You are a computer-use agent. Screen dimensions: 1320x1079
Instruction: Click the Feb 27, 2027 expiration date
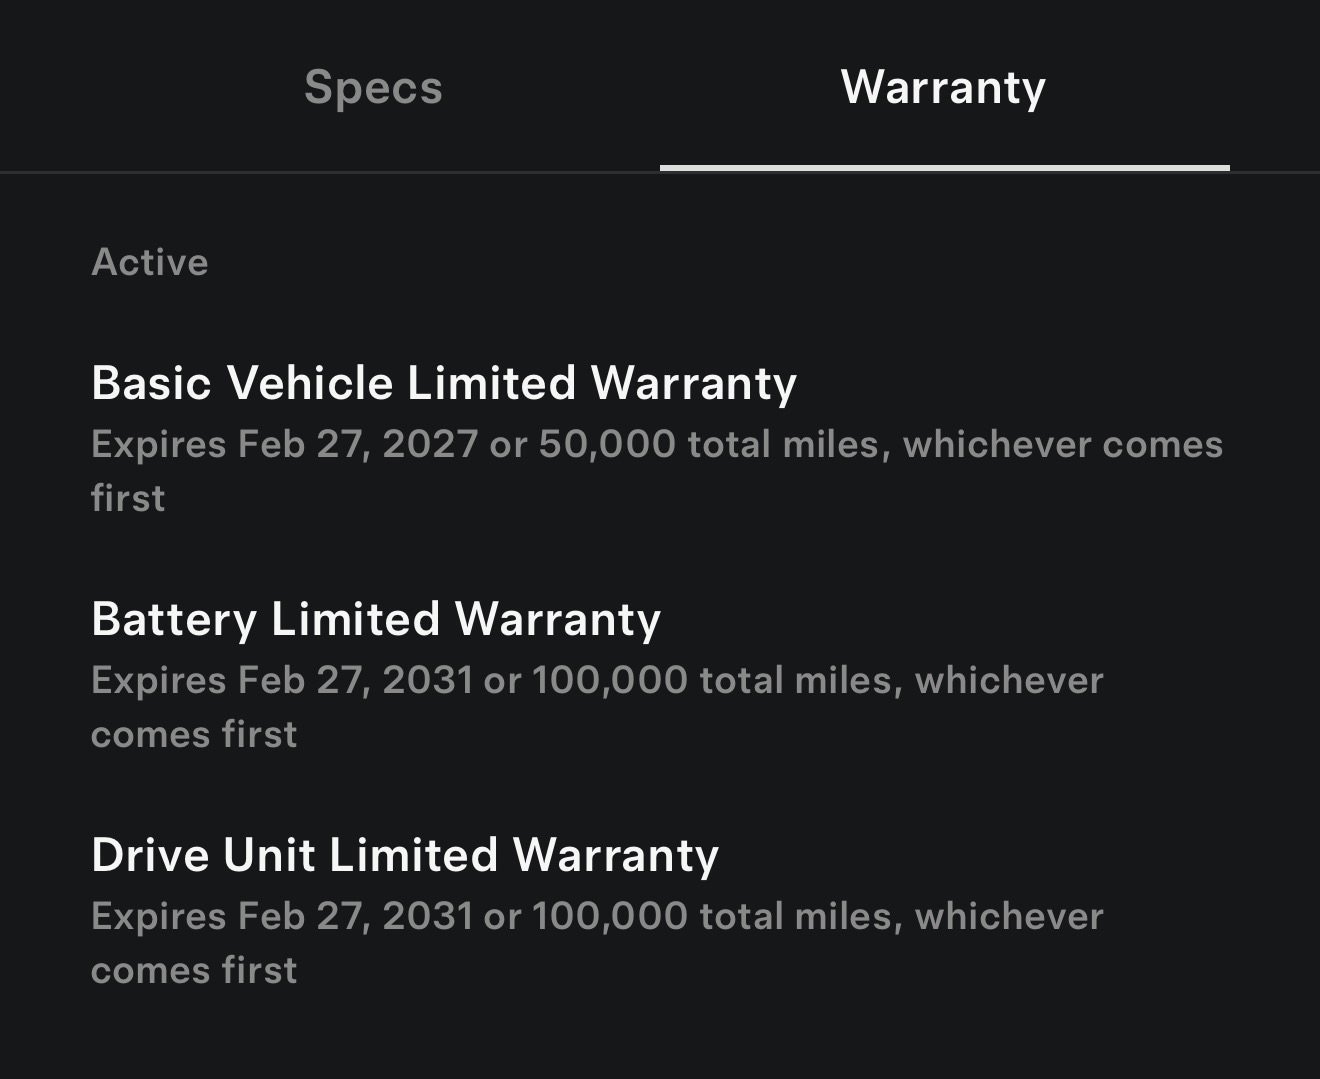coord(358,444)
